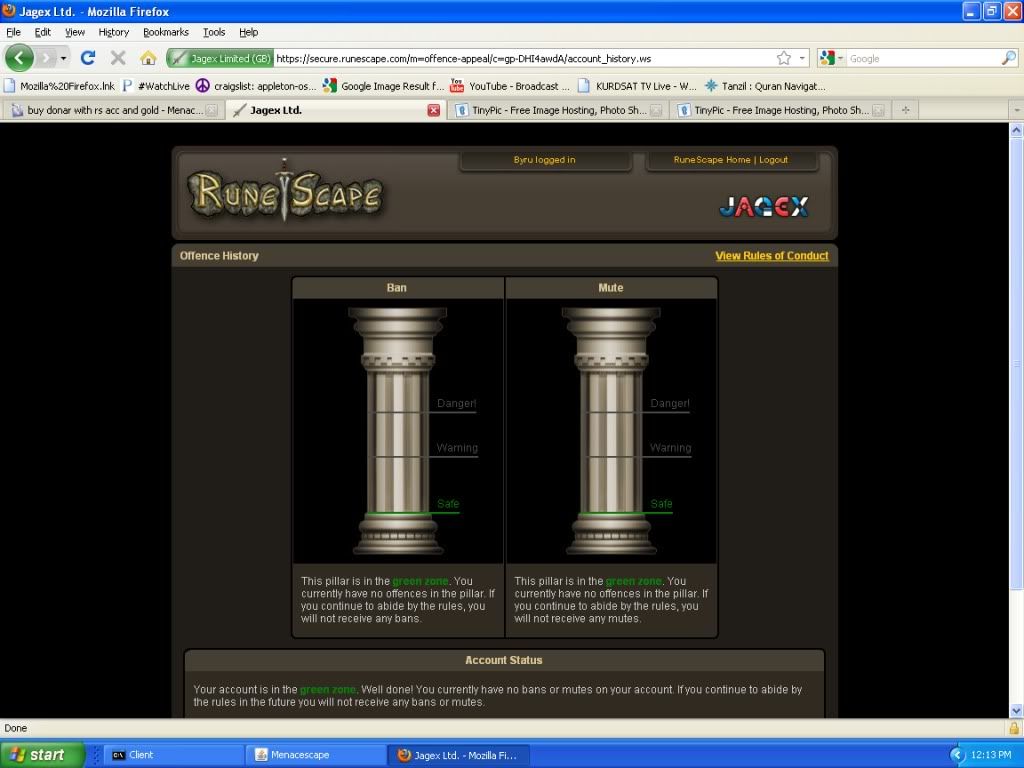1024x768 pixels.
Task: Click the page scrollbar down arrow
Action: [1016, 711]
